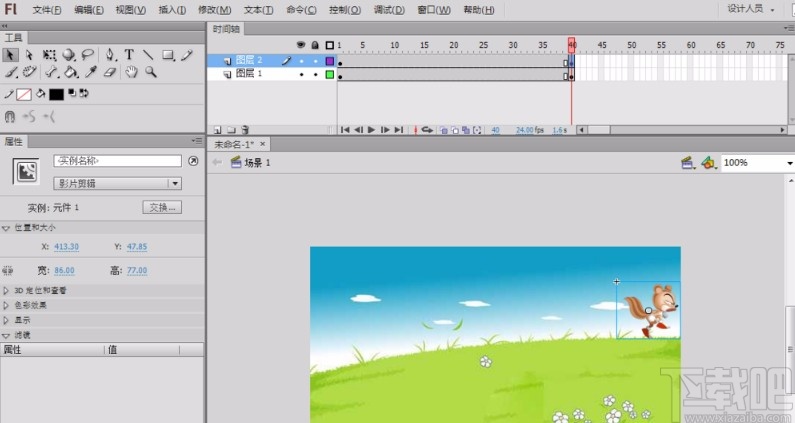This screenshot has width=795, height=423.
Task: Toggle the timeline loop button
Action: (x=427, y=130)
